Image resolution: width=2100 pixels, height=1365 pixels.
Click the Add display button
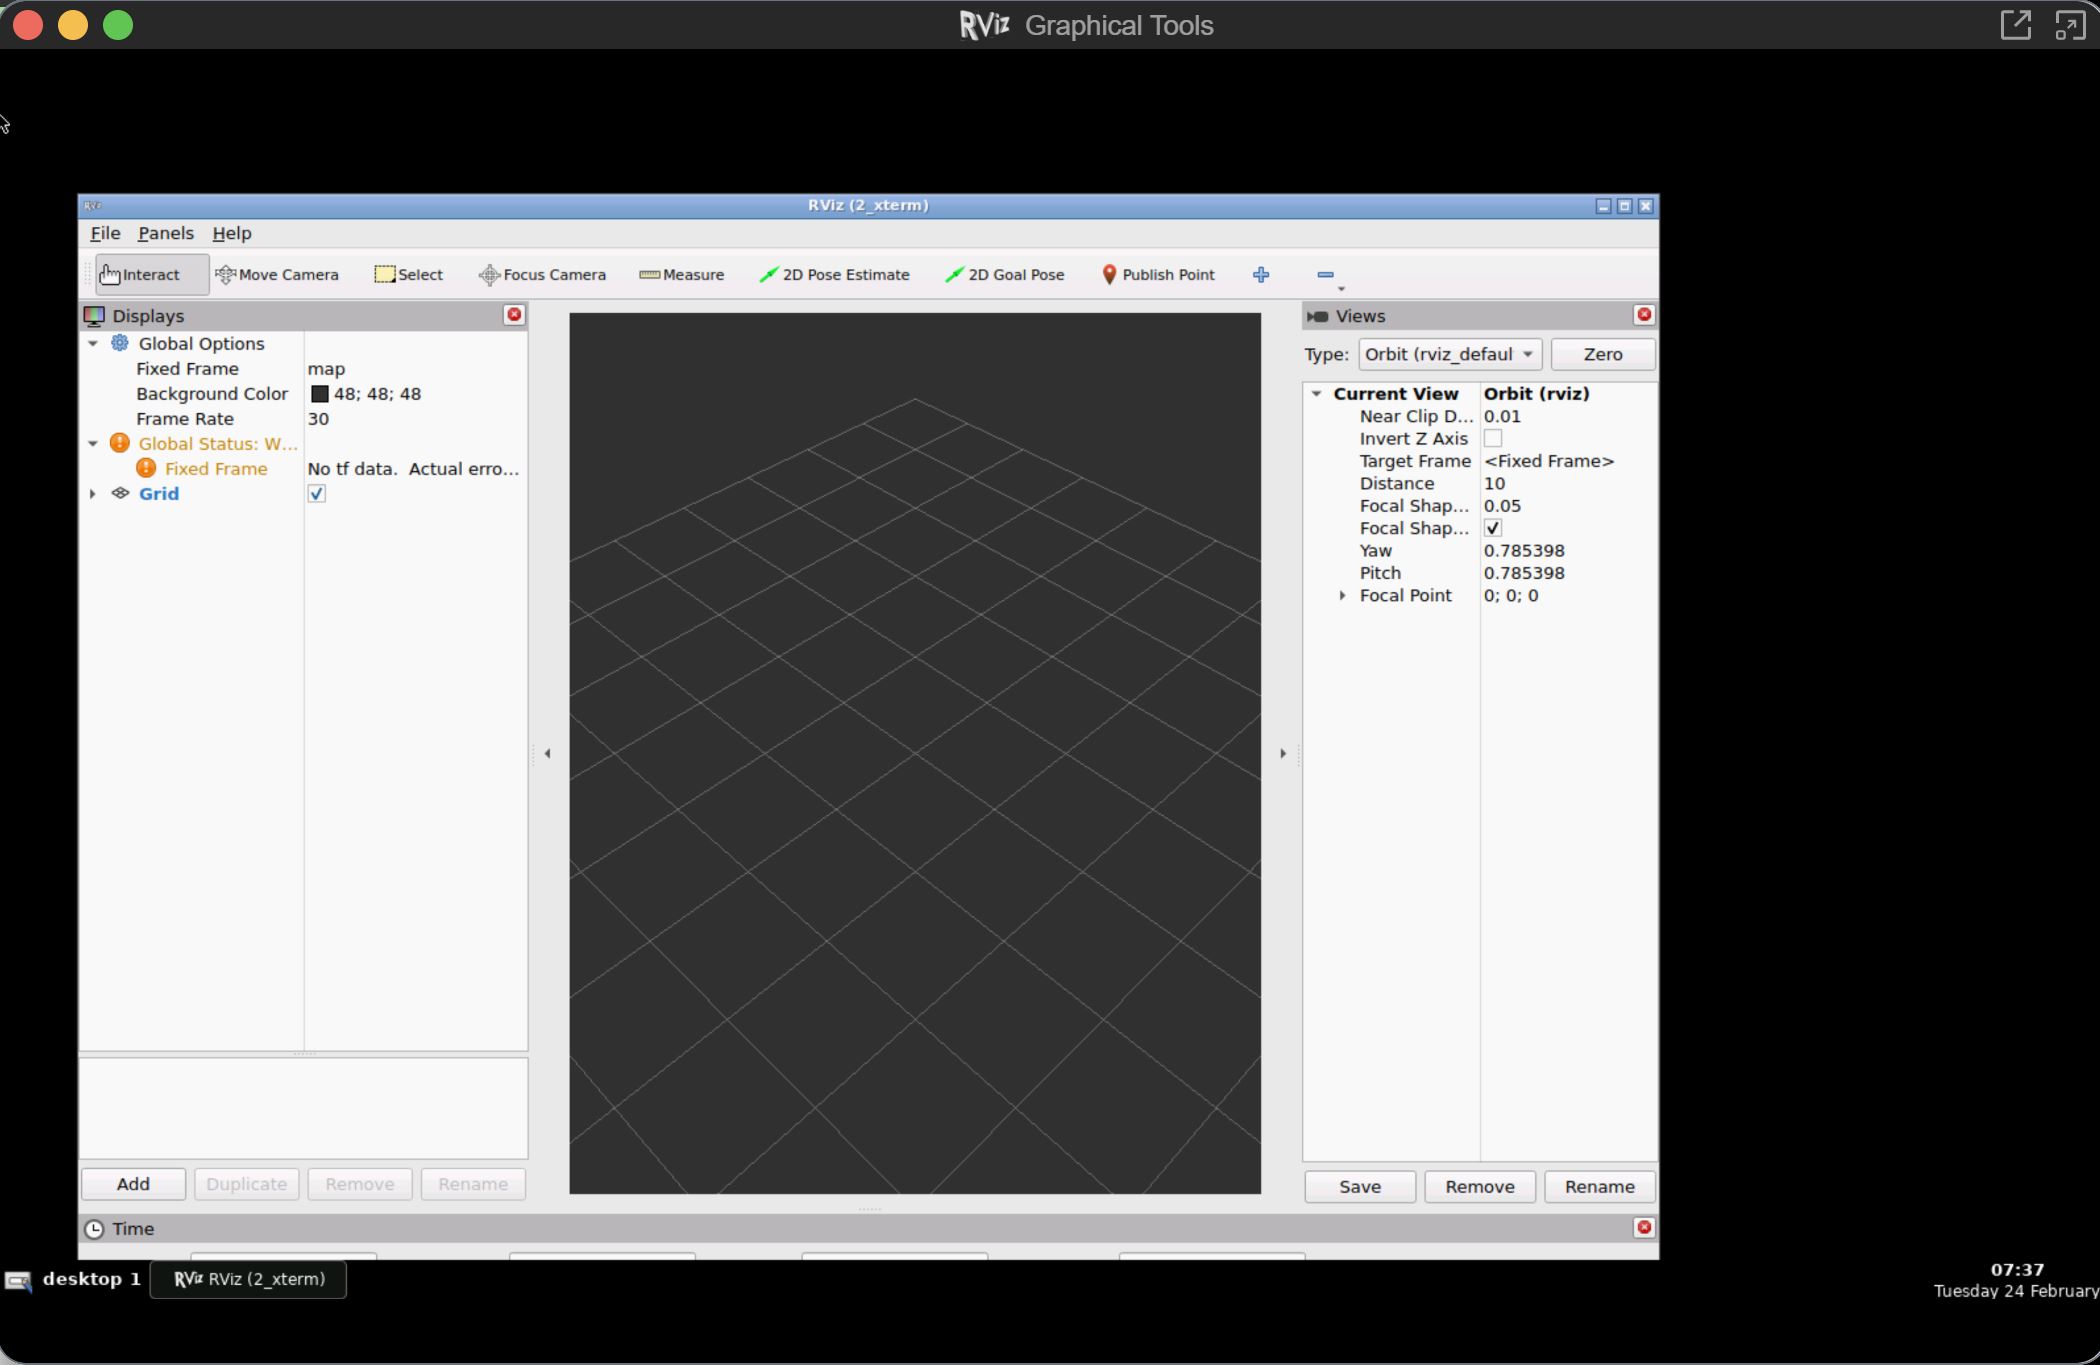pos(133,1184)
